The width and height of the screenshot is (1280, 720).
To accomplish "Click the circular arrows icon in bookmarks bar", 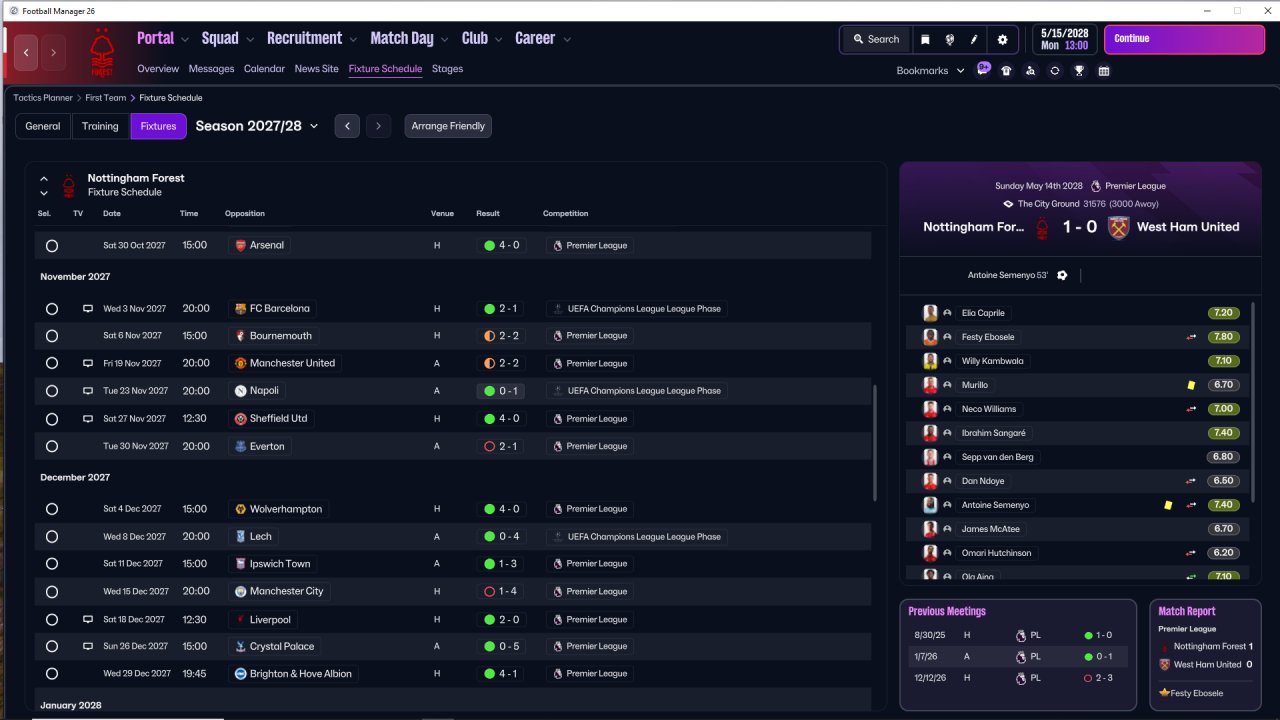I will coord(1054,71).
